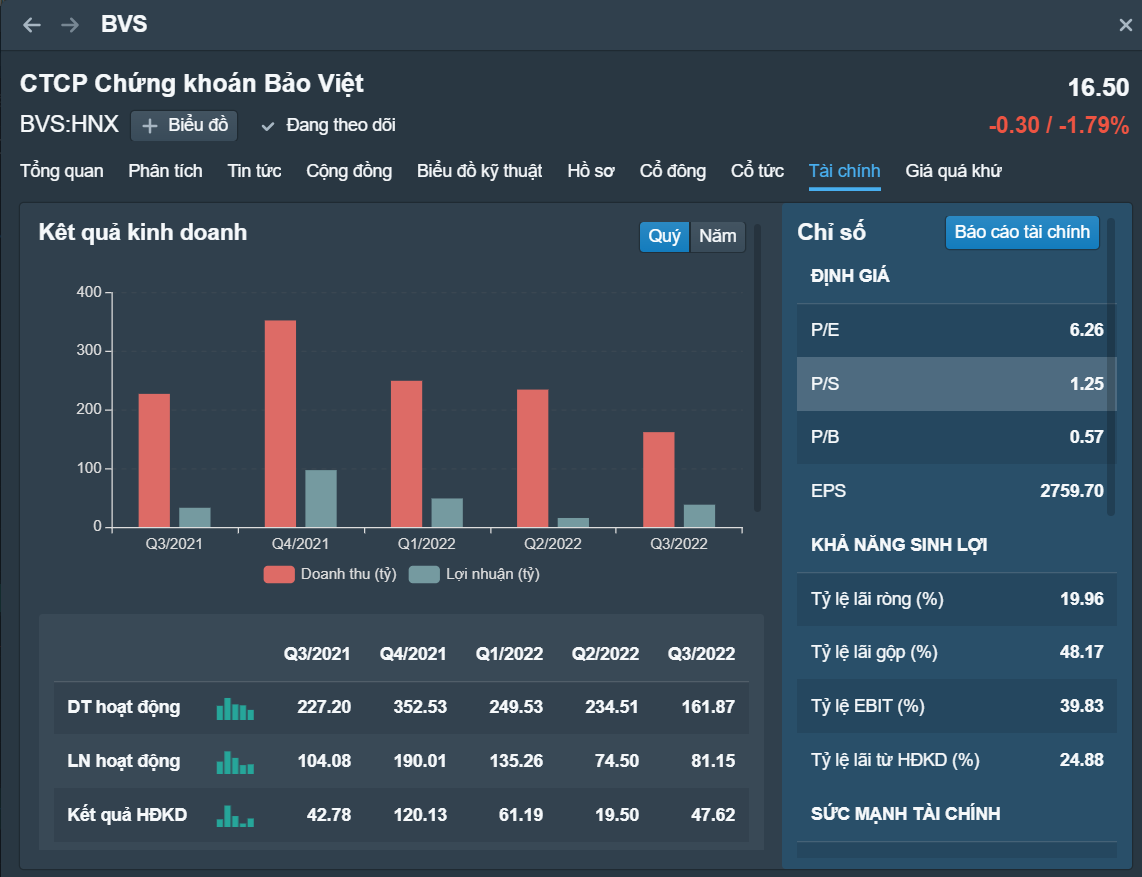
Task: Click the Q4/2021 table column header
Action: coord(413,654)
